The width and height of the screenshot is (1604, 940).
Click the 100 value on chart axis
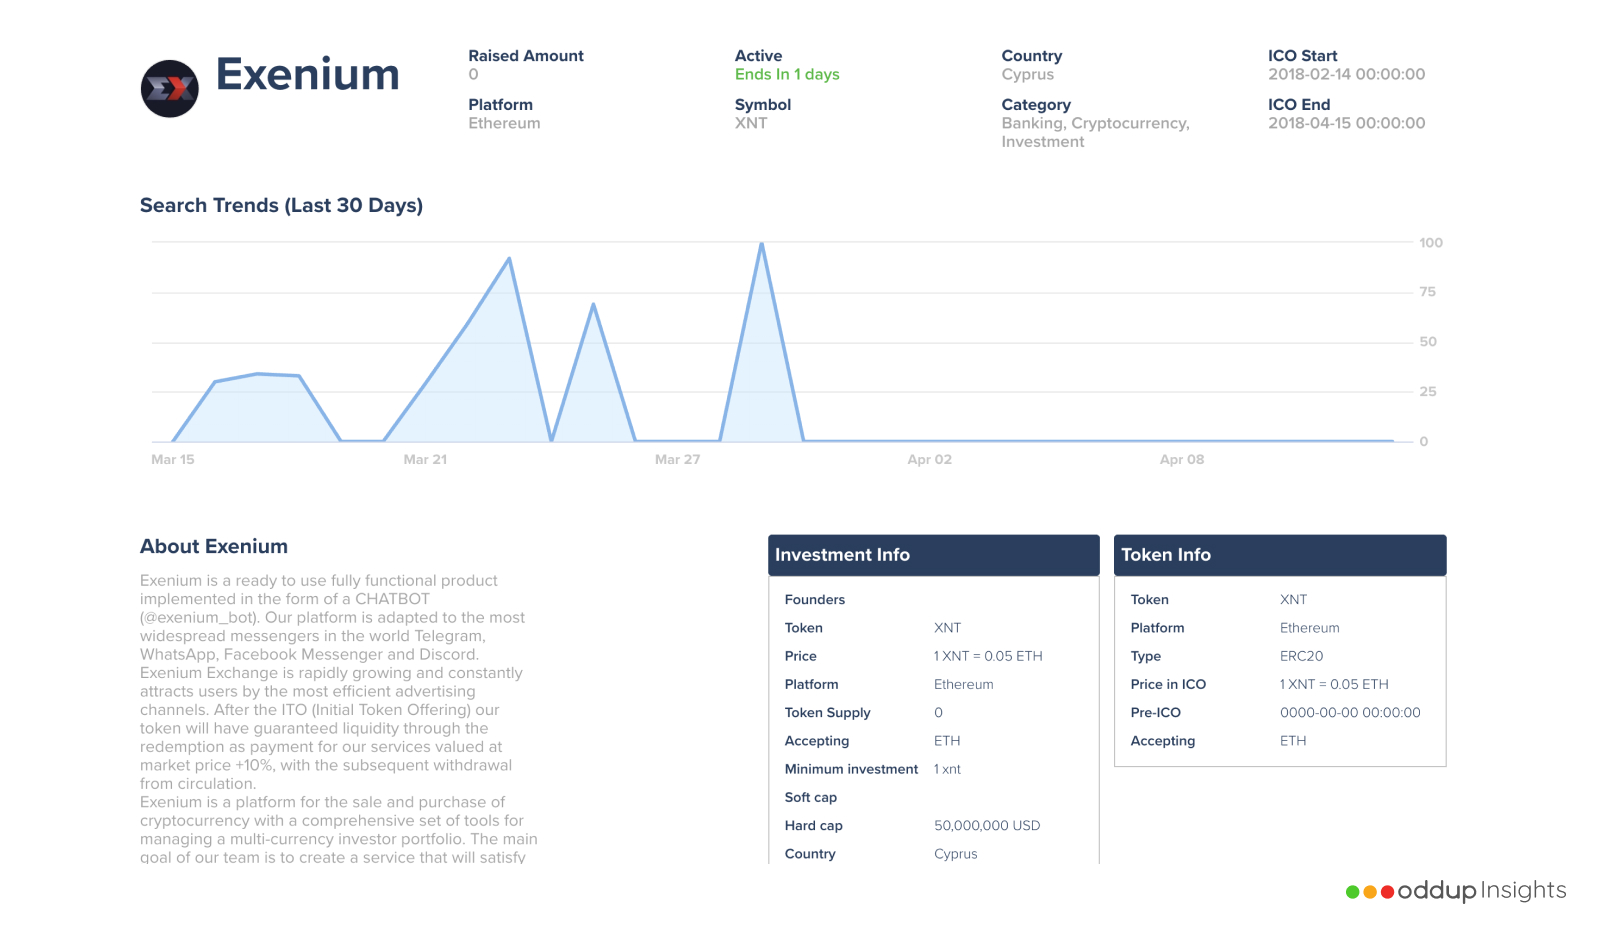click(x=1431, y=243)
